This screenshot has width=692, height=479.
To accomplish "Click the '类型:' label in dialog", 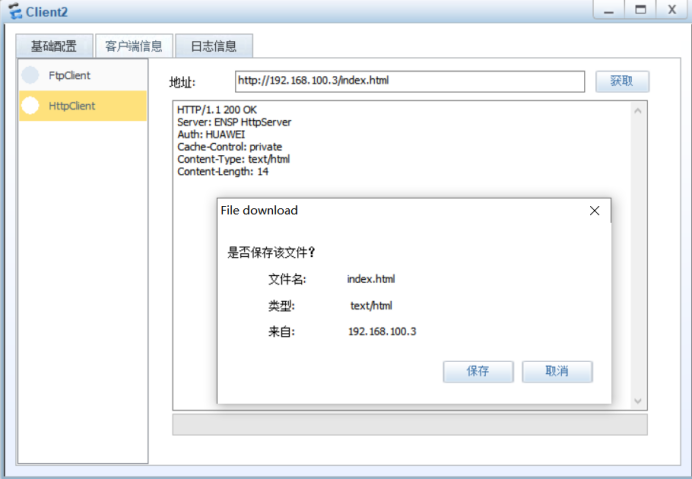I will [x=282, y=306].
